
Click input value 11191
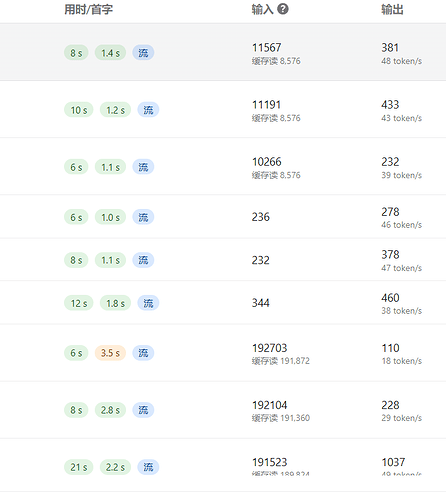tap(266, 105)
